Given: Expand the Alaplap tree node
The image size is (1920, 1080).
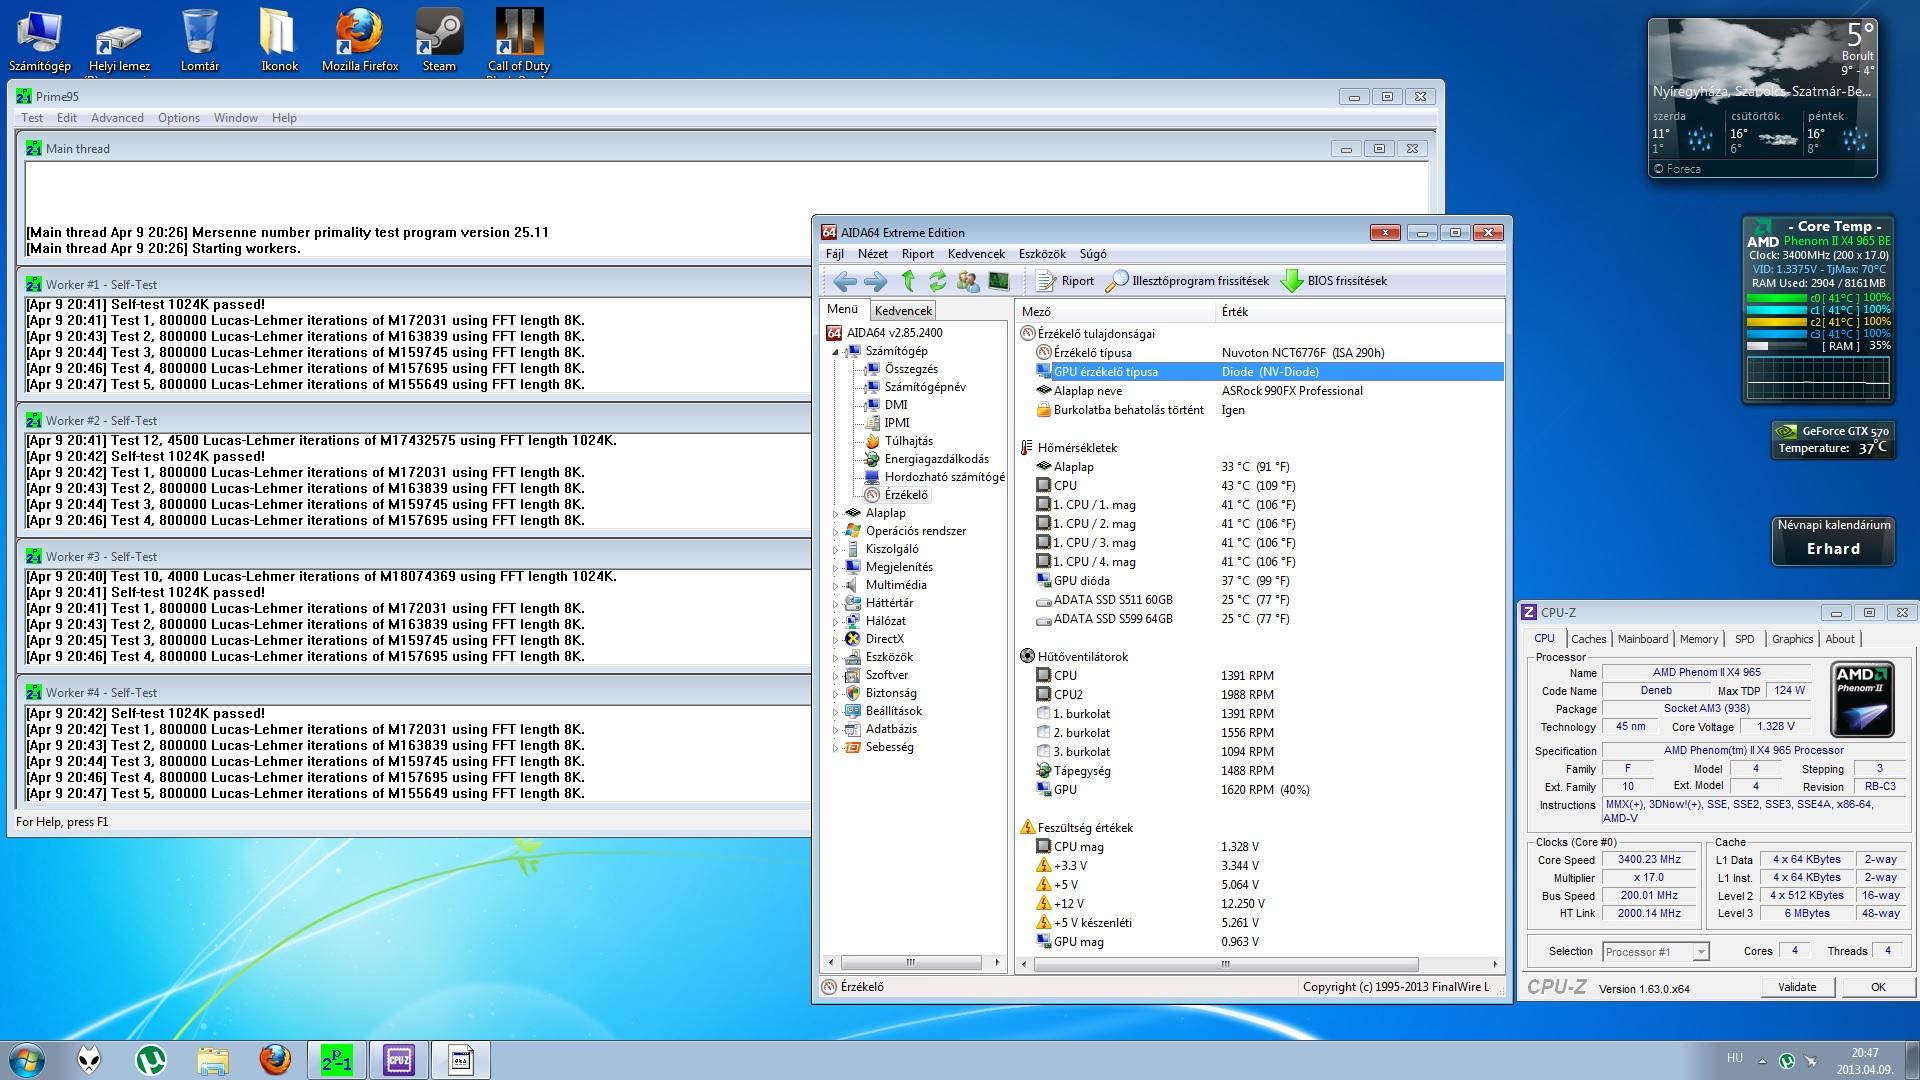Looking at the screenshot, I should pos(836,514).
